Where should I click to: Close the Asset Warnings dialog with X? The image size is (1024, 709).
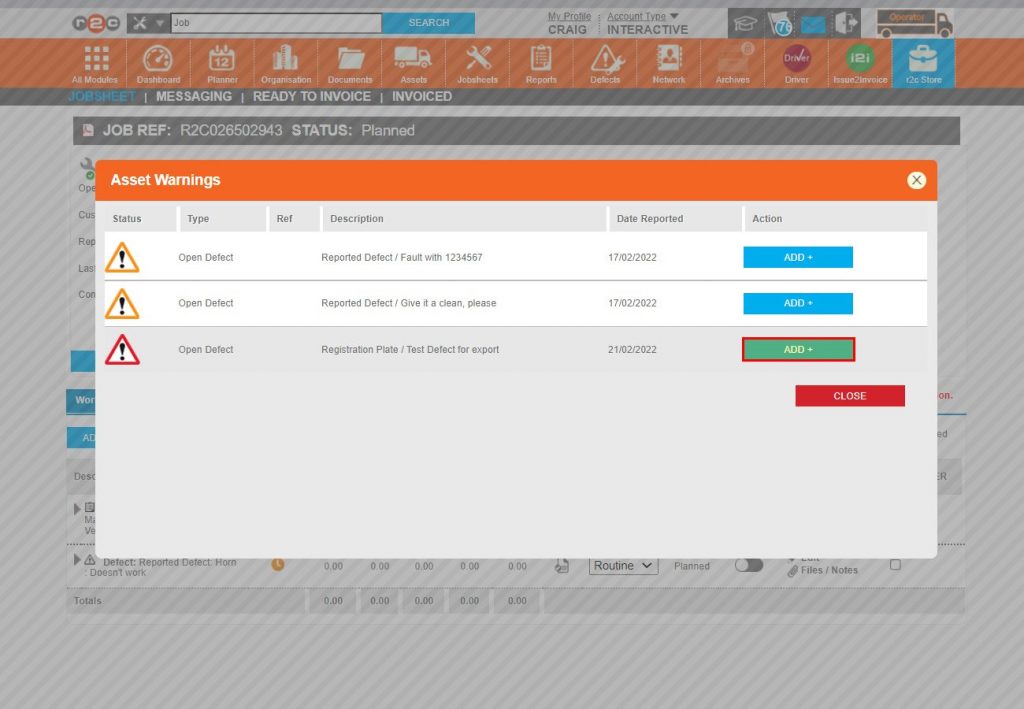pos(916,180)
